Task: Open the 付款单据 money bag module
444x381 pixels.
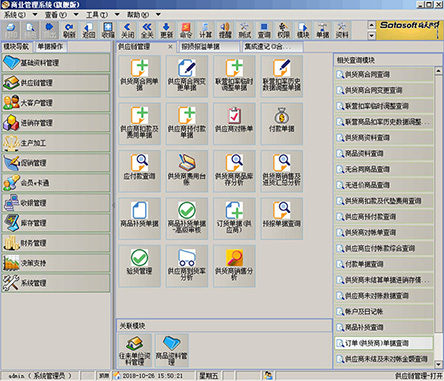Action: 282,124
